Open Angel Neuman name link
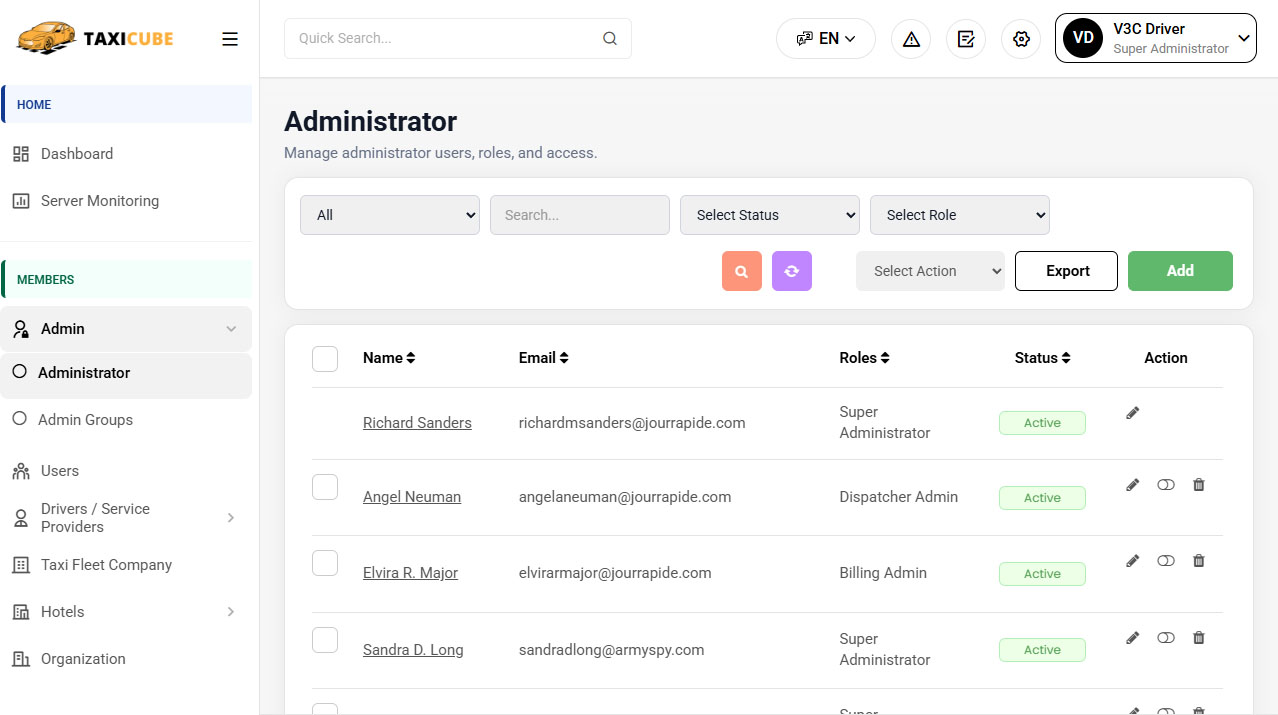Viewport: 1278px width, 715px height. 412,497
